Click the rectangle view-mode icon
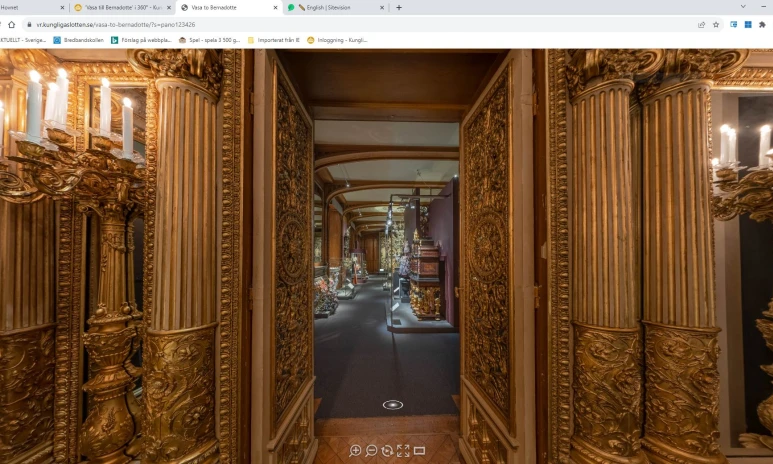Screen dimensions: 773x464 pos(419,451)
